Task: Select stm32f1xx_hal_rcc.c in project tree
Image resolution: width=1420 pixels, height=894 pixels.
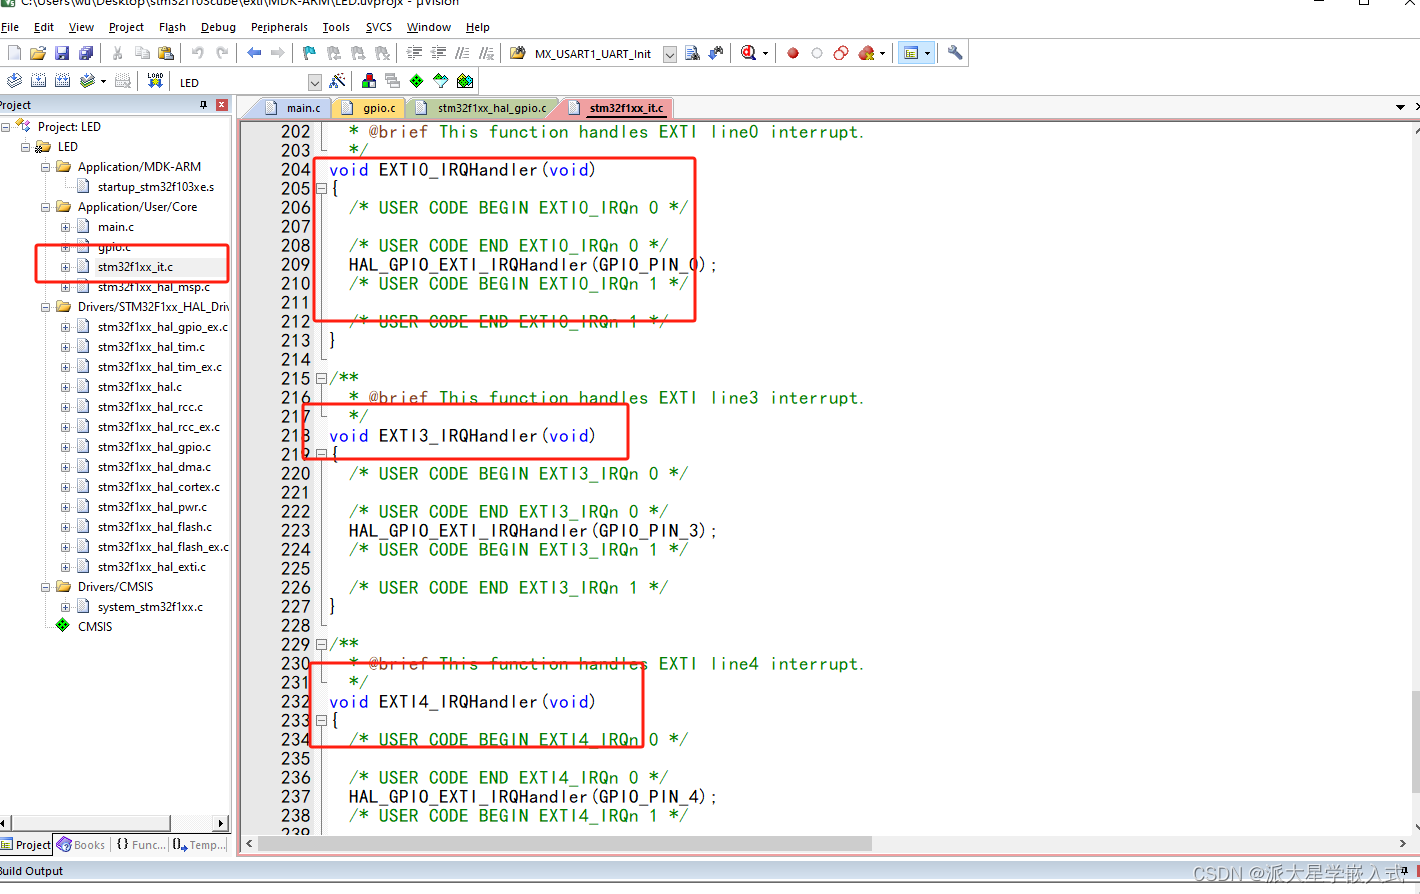Action: [x=150, y=407]
